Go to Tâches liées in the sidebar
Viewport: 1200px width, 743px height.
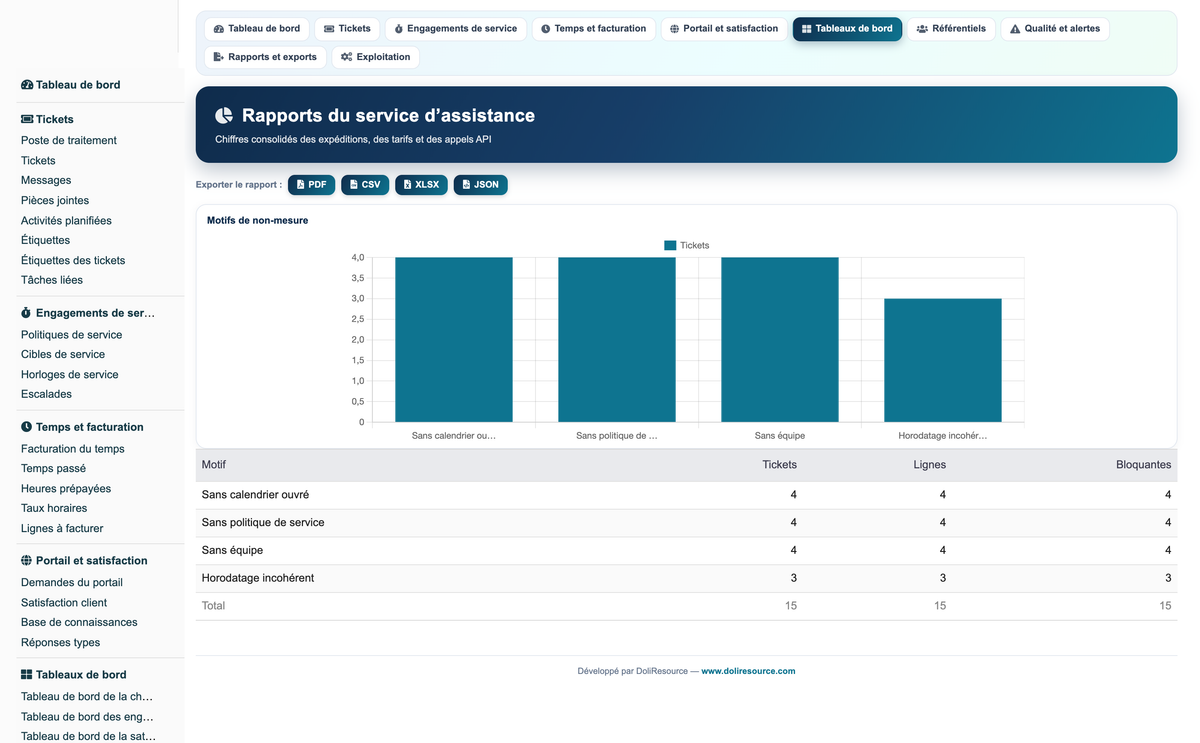point(52,281)
